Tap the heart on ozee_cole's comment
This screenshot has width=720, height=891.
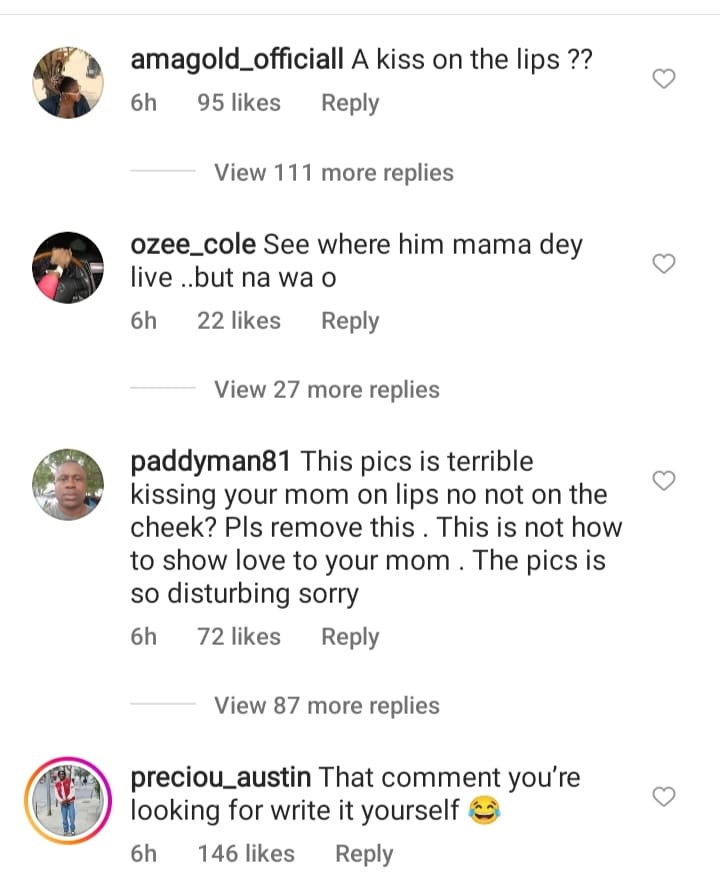coord(664,263)
